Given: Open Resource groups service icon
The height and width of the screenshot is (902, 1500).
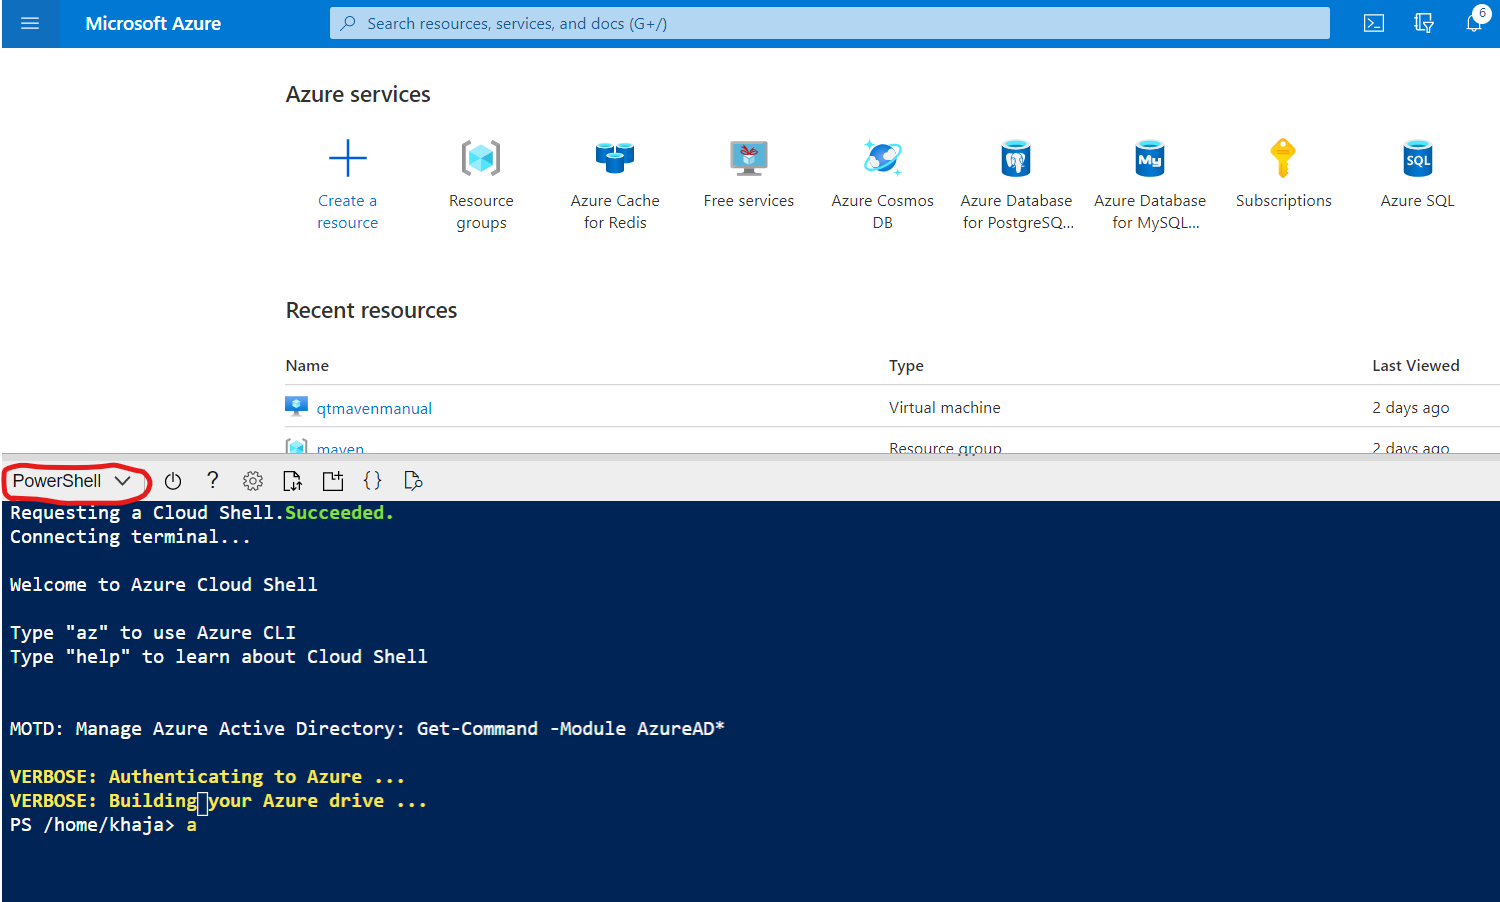Looking at the screenshot, I should (481, 158).
